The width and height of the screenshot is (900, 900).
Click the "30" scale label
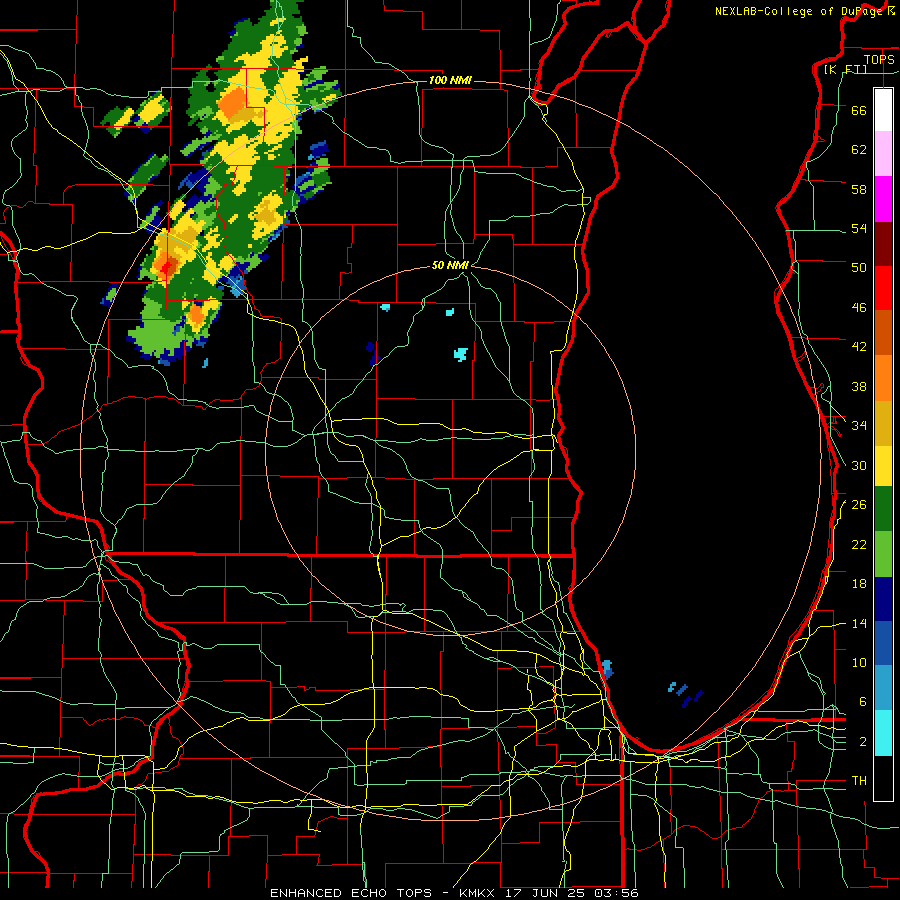(x=859, y=465)
